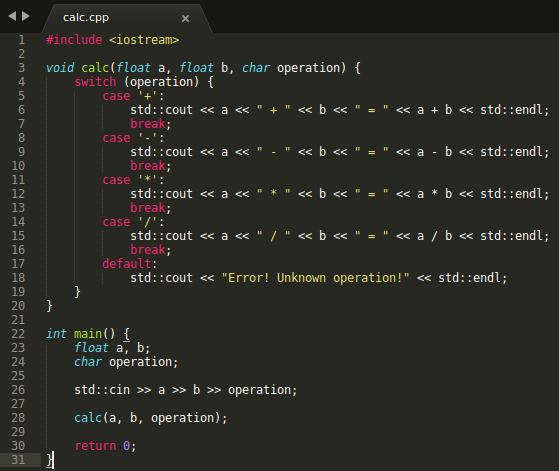Click 'switch' keyword on line 4
This screenshot has width=559, height=471.
tap(95, 82)
